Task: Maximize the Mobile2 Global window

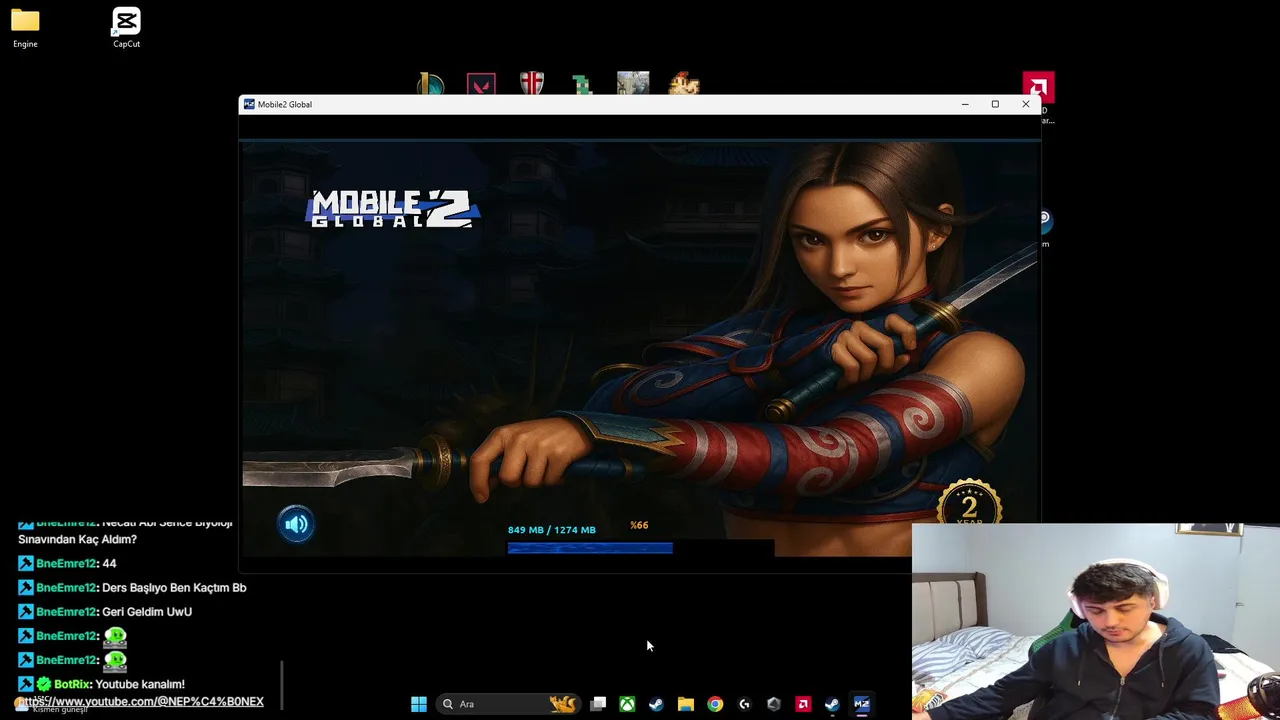Action: (995, 104)
